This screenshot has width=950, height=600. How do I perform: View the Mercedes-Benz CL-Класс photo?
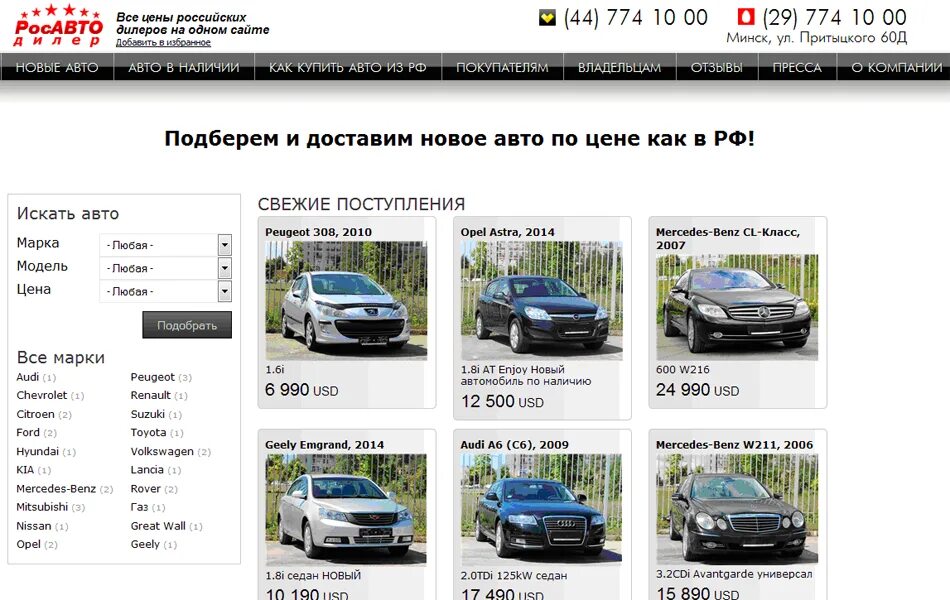point(737,307)
